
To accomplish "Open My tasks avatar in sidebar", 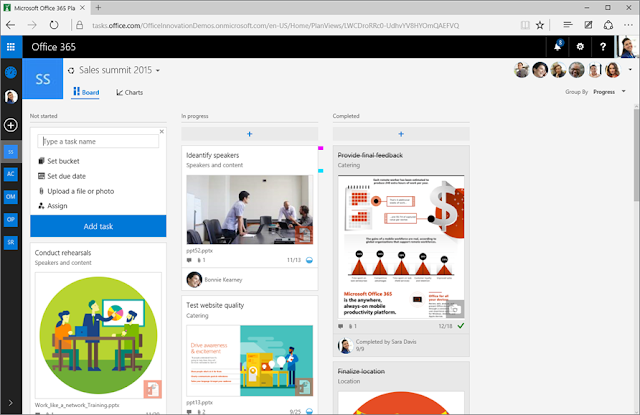I will (11, 97).
